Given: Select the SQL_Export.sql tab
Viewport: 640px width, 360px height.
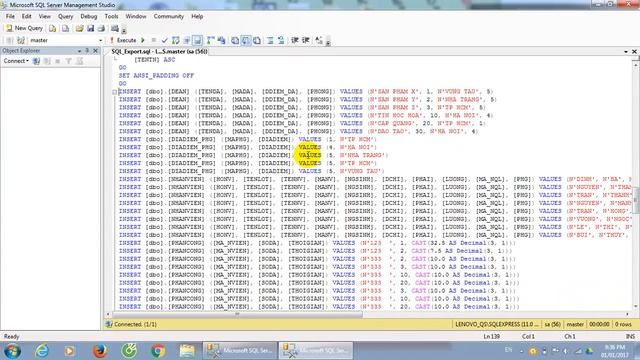Looking at the screenshot, I should 159,52.
